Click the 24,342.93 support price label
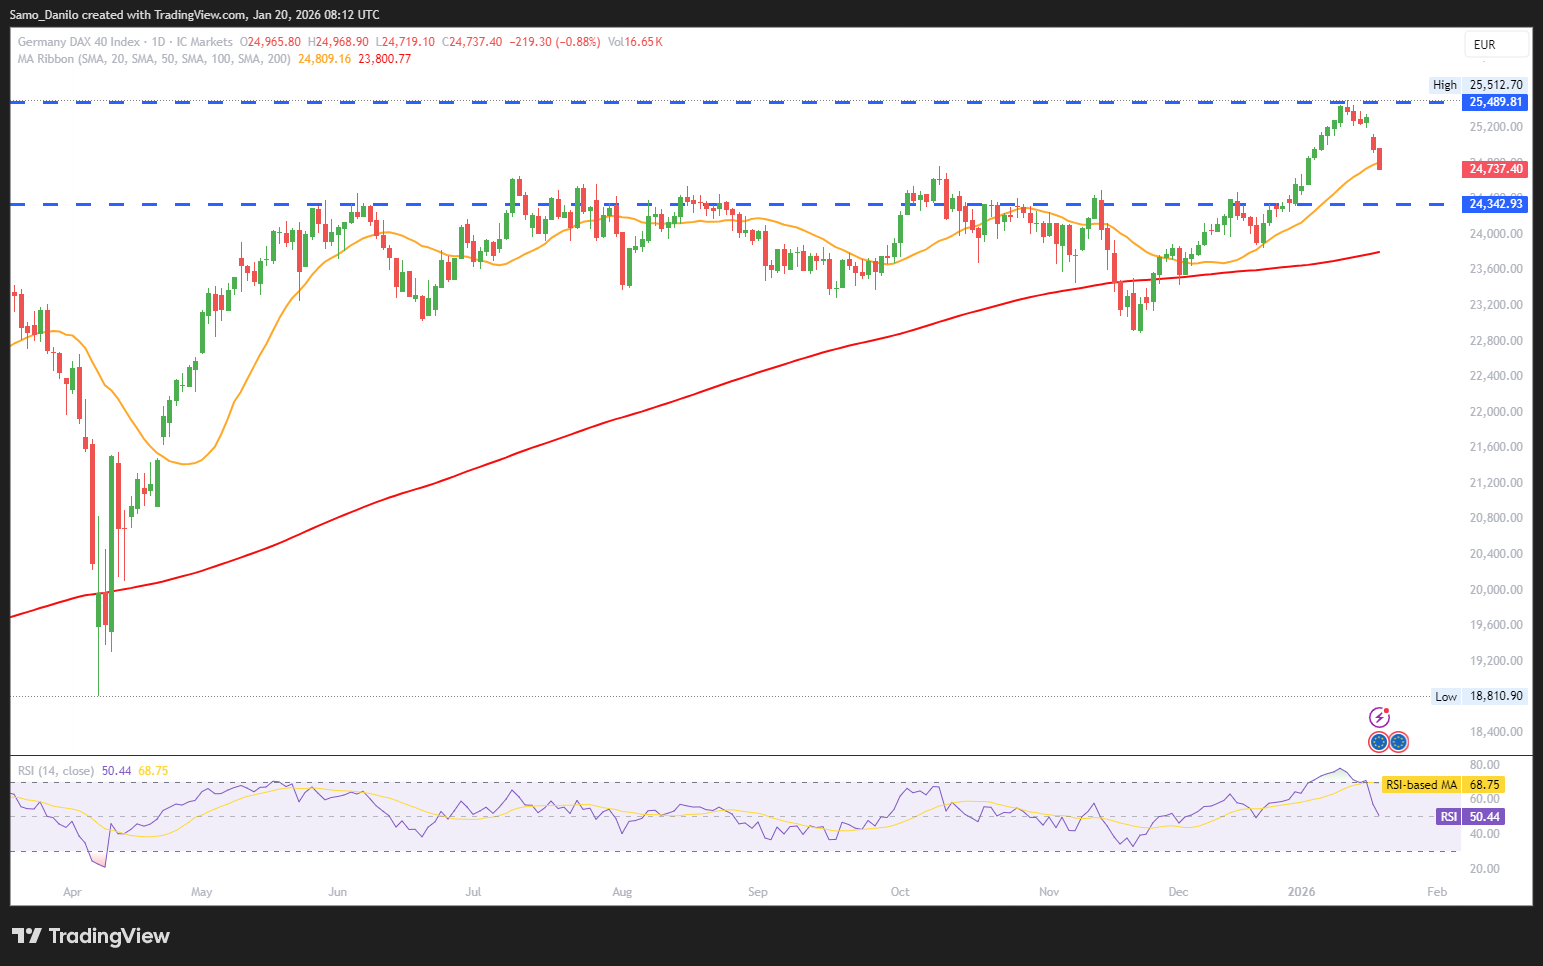This screenshot has height=966, width=1543. pyautogui.click(x=1495, y=204)
